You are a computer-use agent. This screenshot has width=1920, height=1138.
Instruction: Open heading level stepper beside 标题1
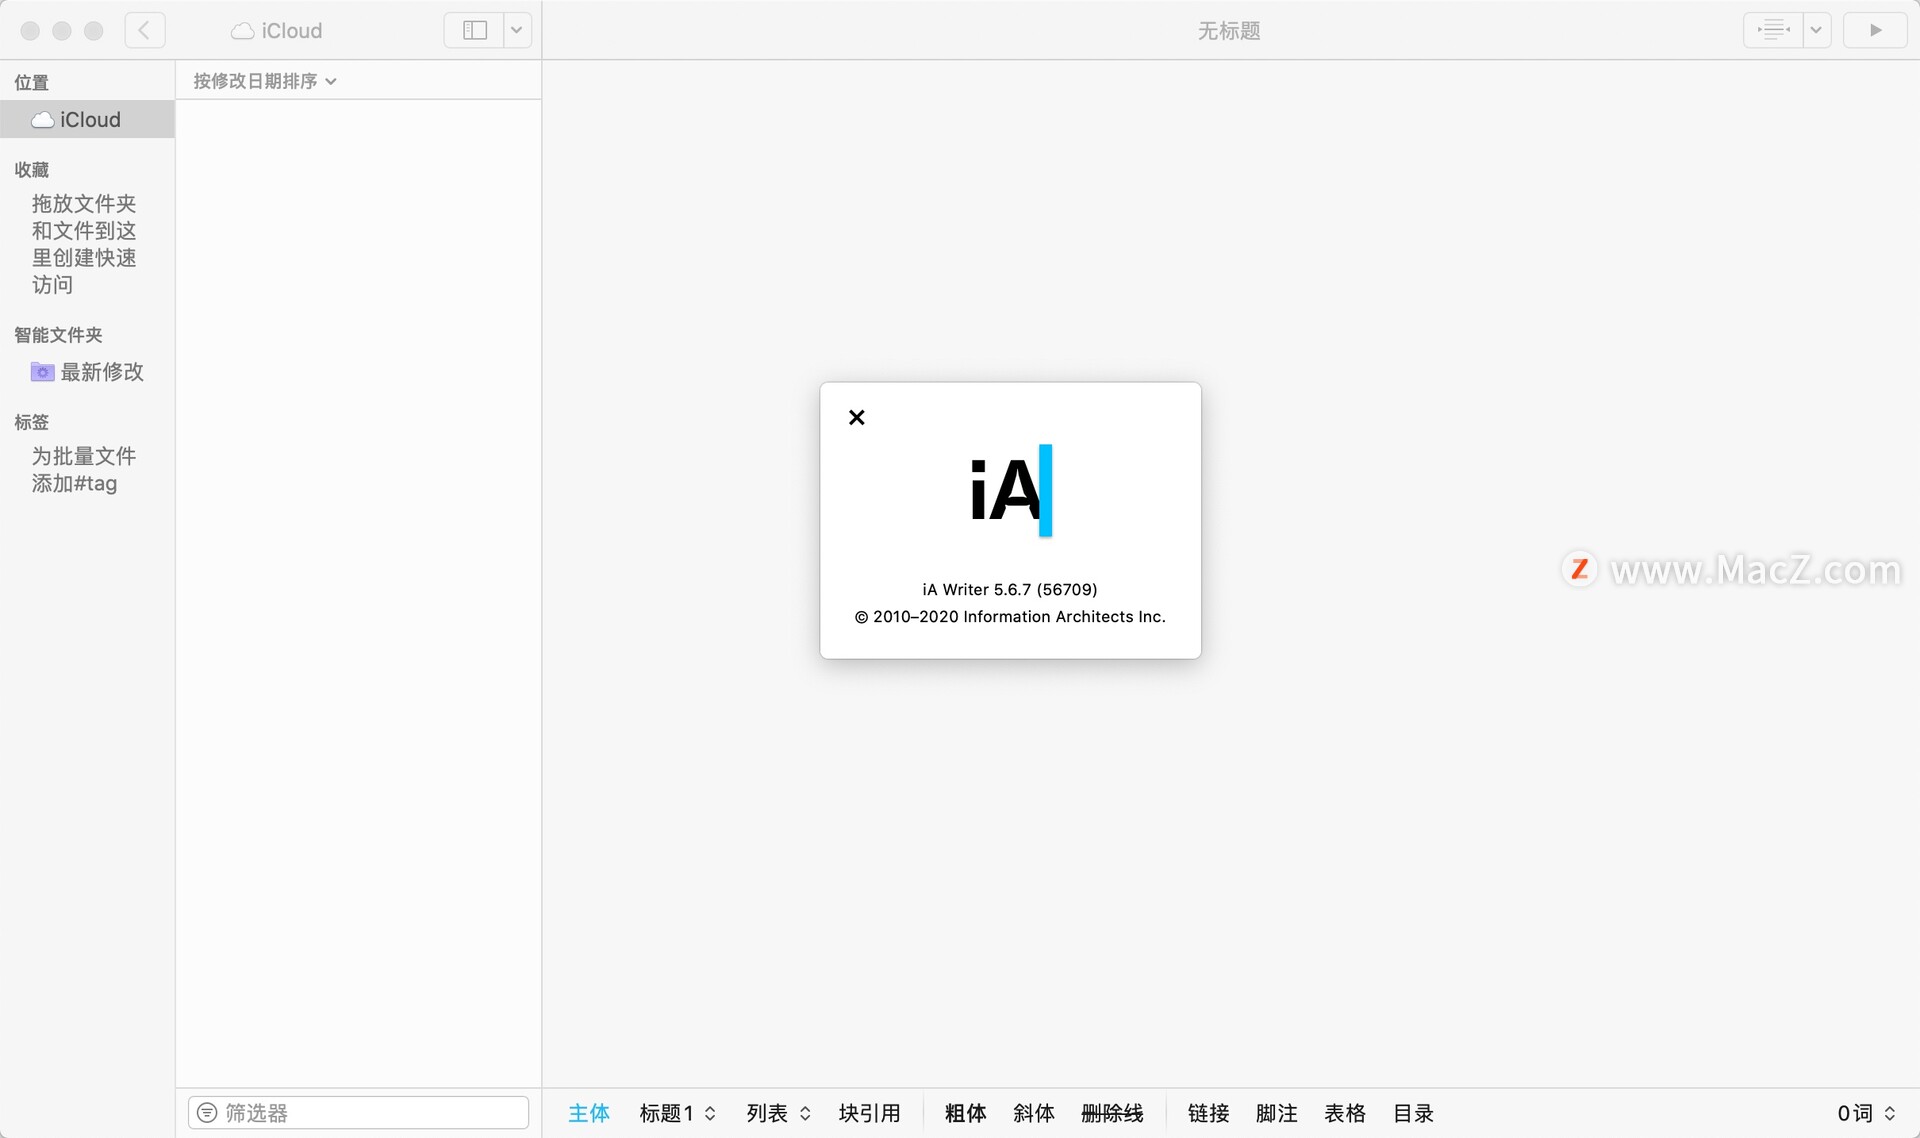coord(710,1113)
